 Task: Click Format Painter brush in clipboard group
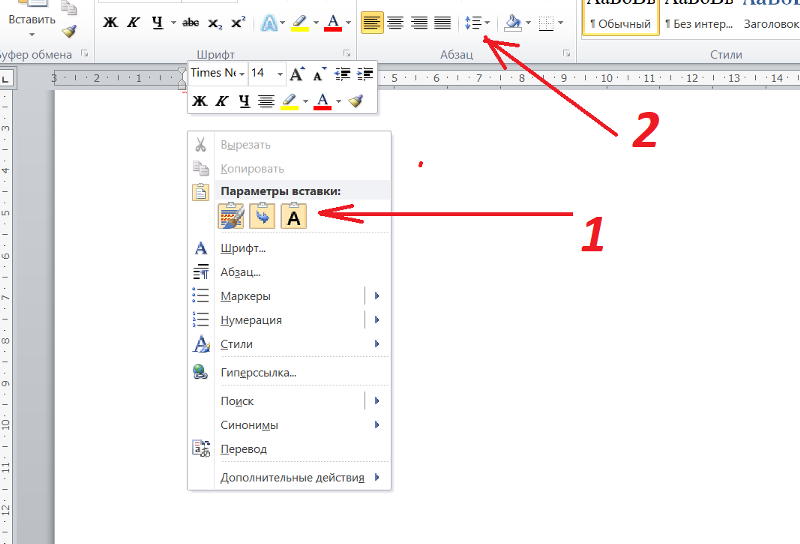point(69,32)
